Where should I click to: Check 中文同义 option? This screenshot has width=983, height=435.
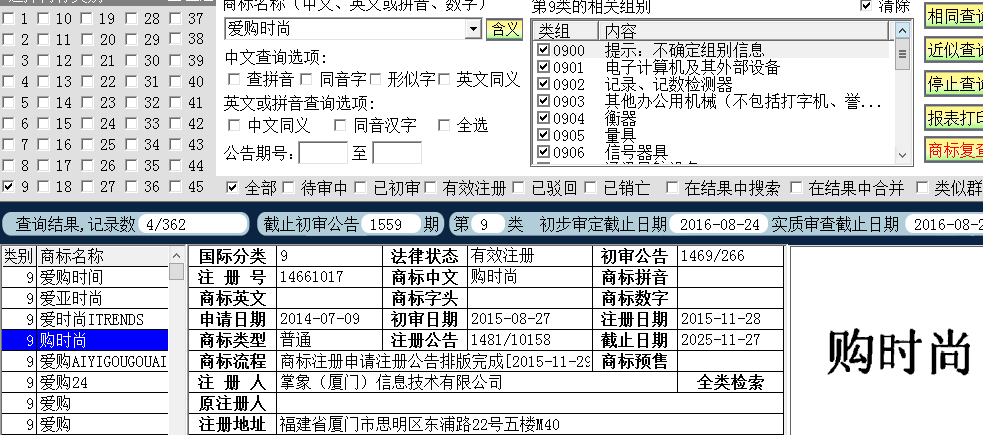[x=234, y=125]
